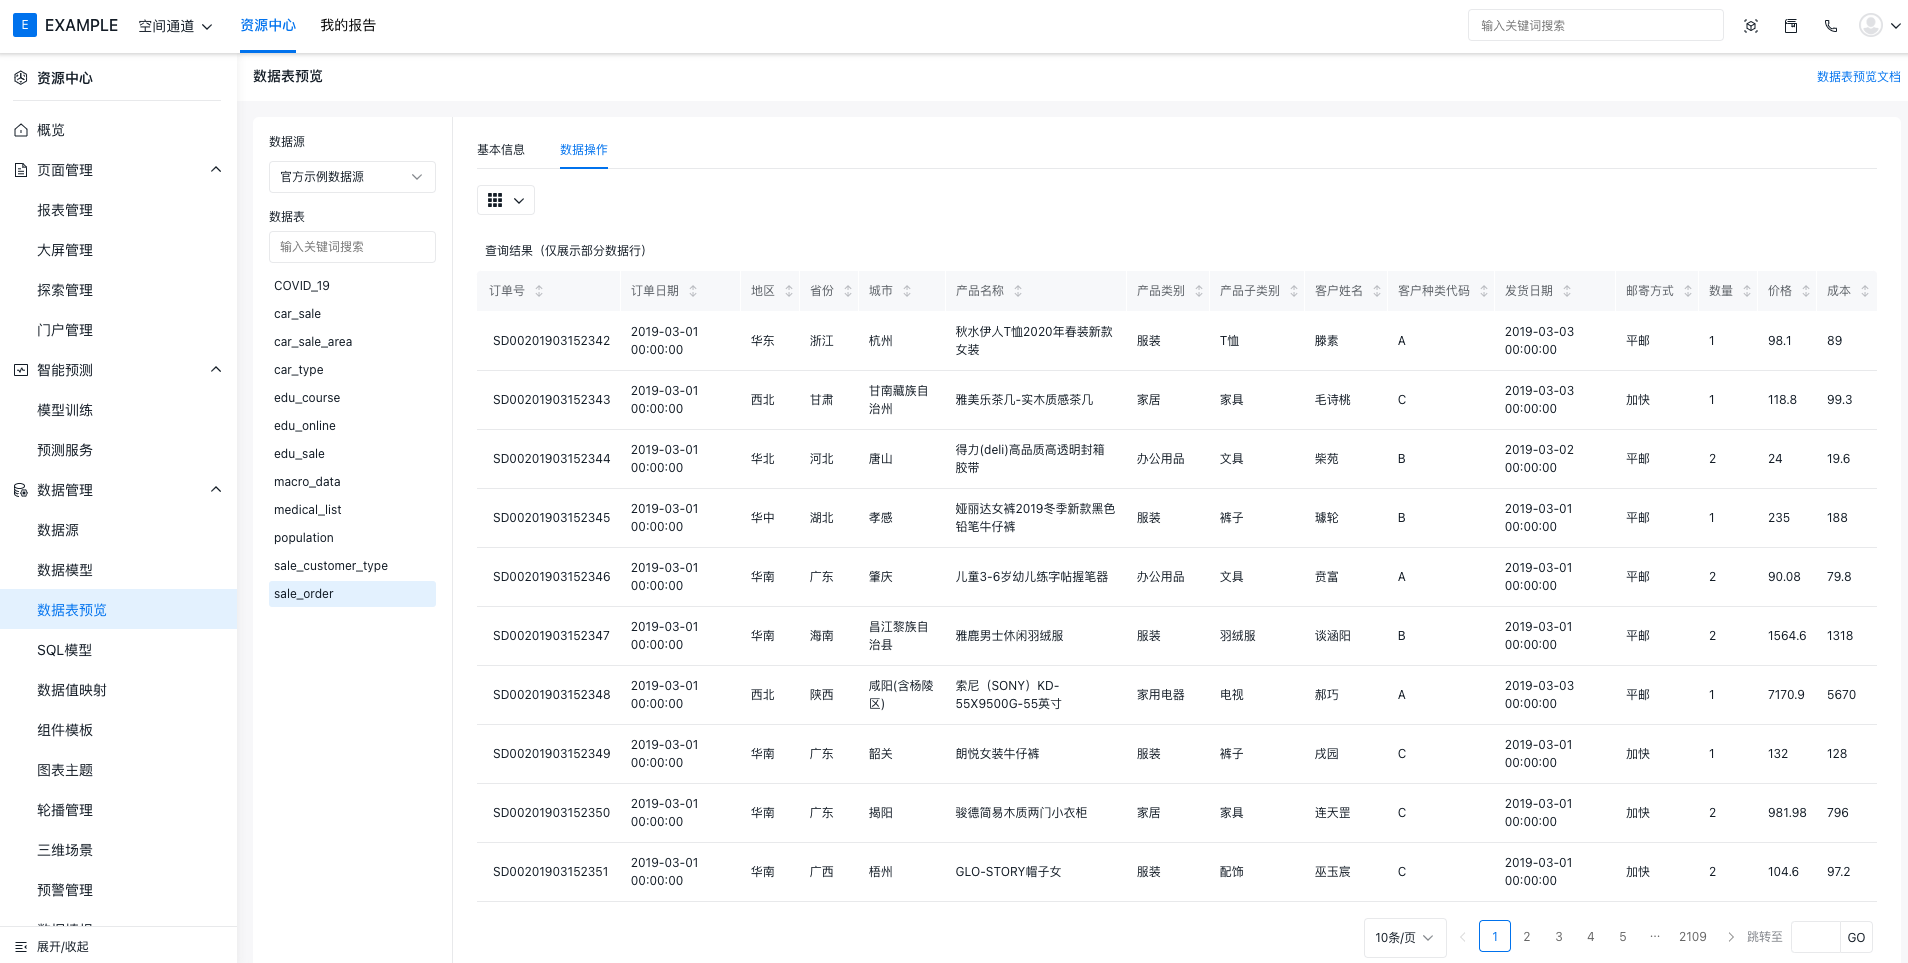The width and height of the screenshot is (1908, 963).
Task: Focus the top keyword search field
Action: [1596, 25]
